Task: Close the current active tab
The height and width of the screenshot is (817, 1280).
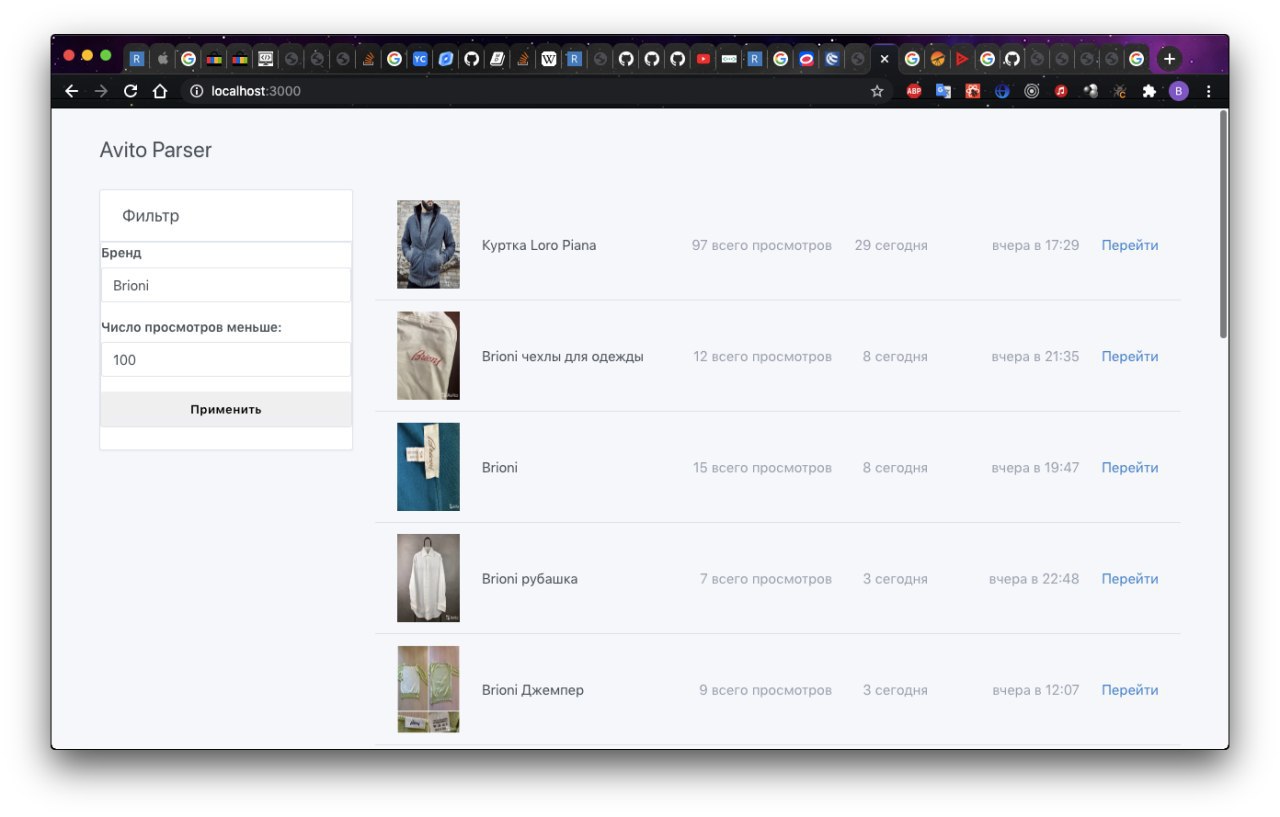Action: [884, 59]
